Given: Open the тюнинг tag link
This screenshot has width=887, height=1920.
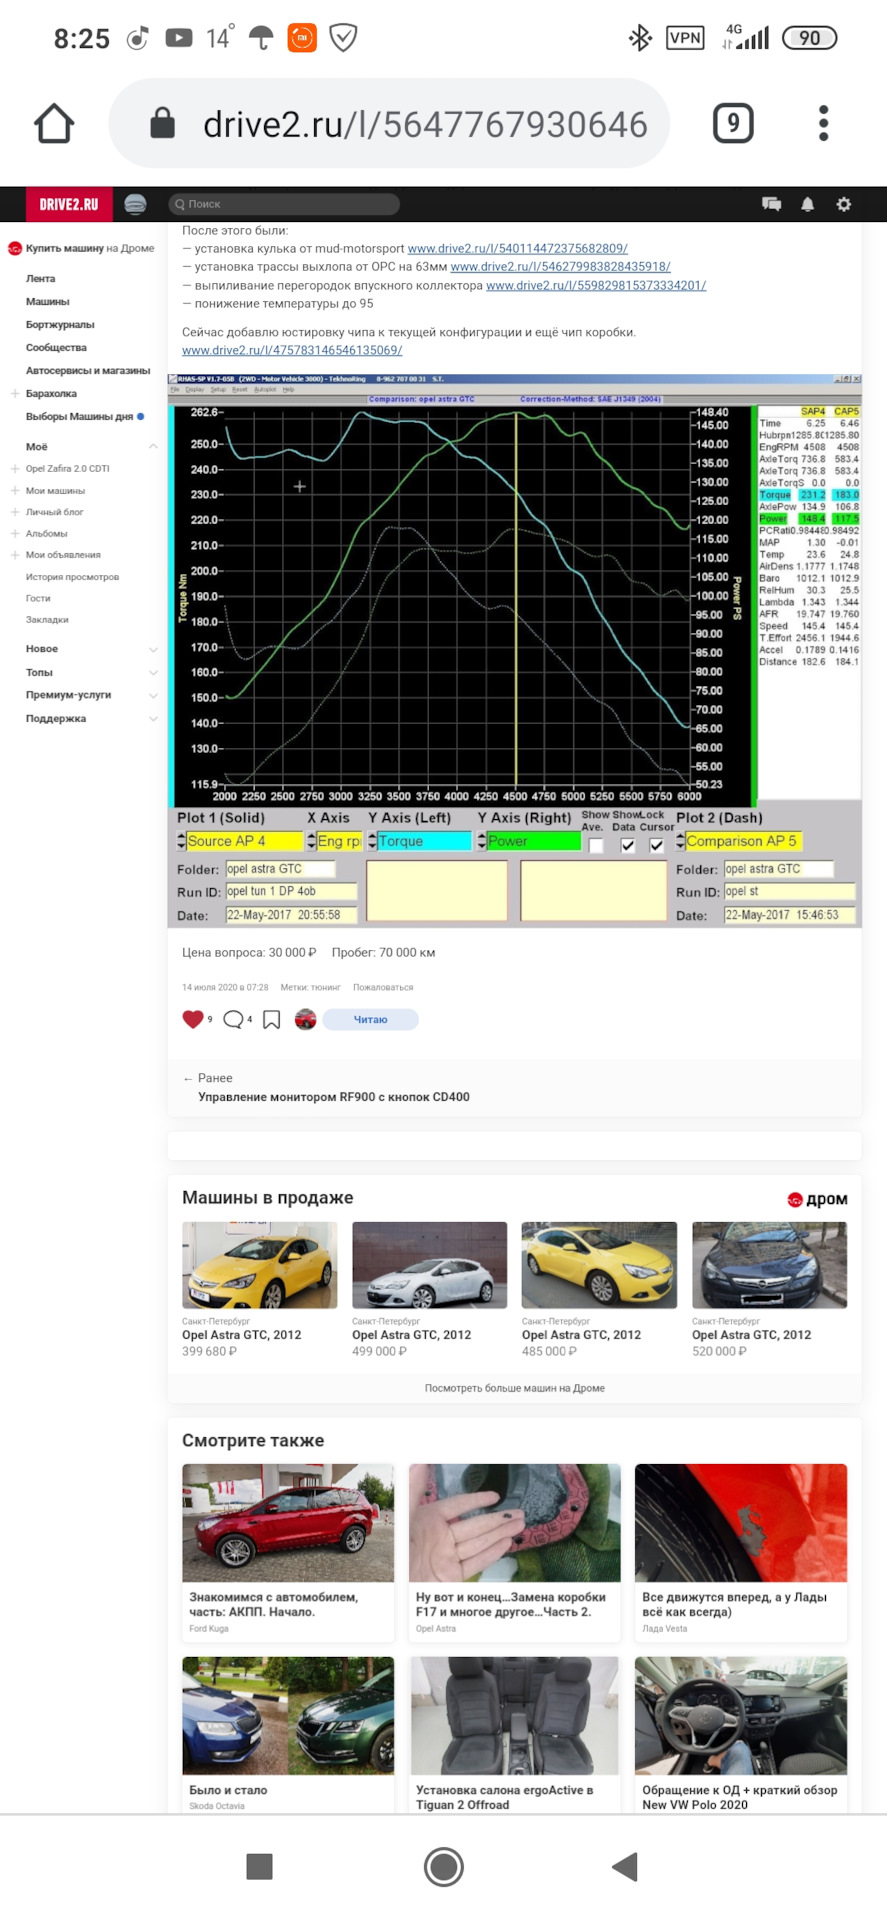Looking at the screenshot, I should 325,987.
